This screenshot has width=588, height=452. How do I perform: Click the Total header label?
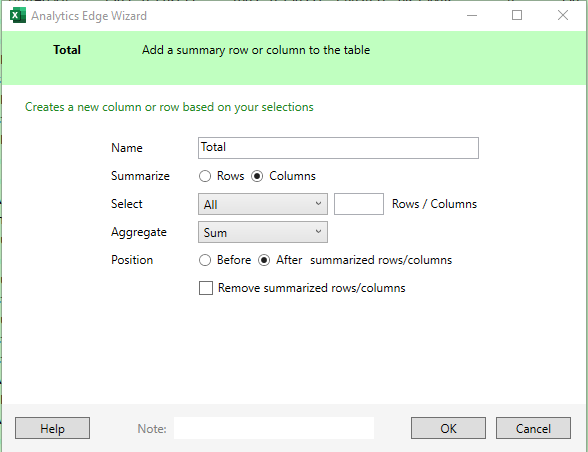coord(67,50)
